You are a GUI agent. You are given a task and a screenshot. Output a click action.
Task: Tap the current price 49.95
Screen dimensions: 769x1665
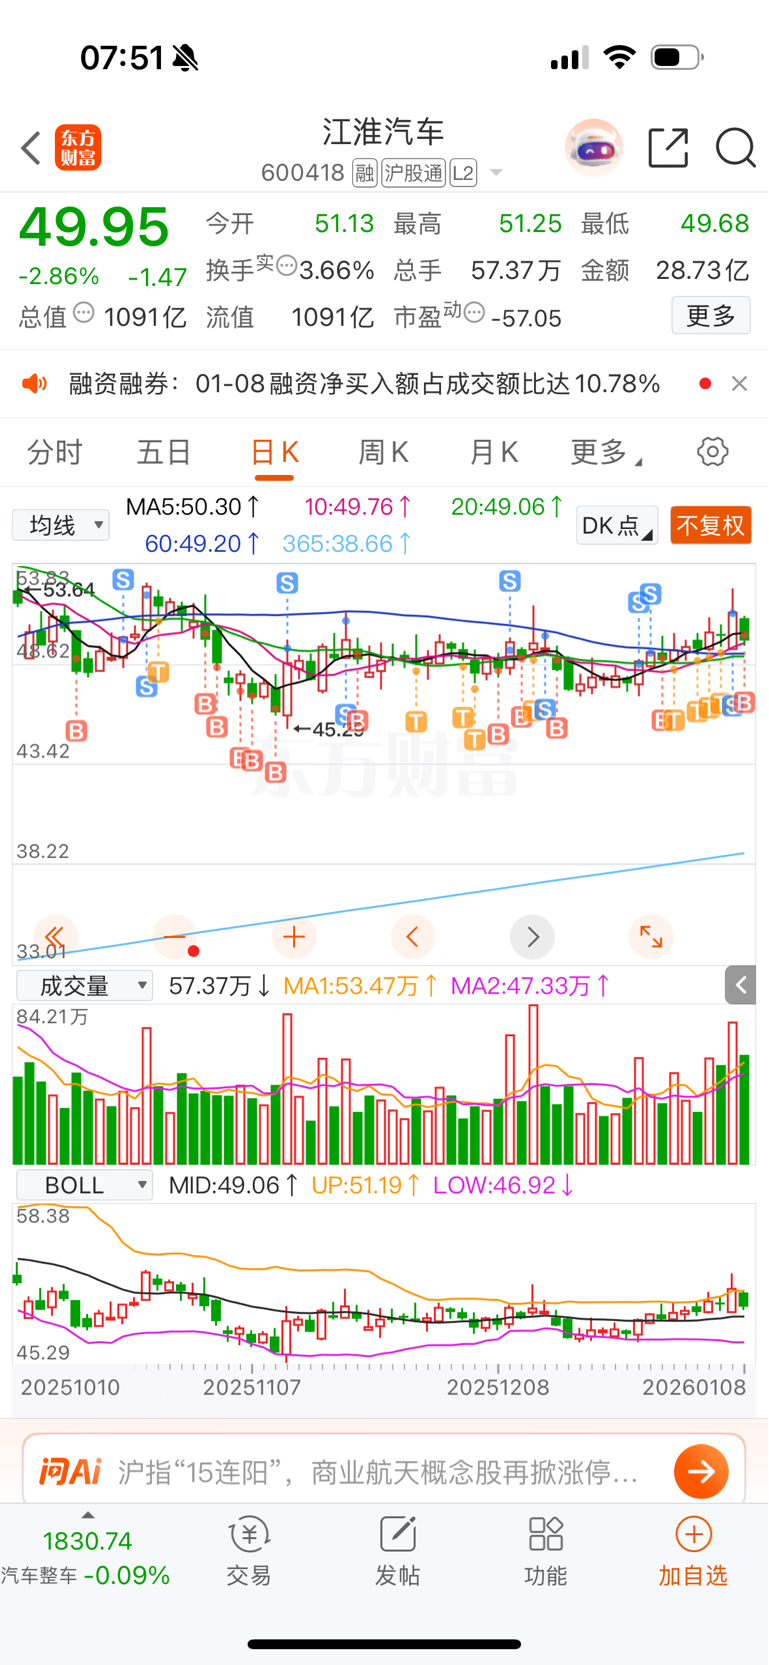pos(94,227)
